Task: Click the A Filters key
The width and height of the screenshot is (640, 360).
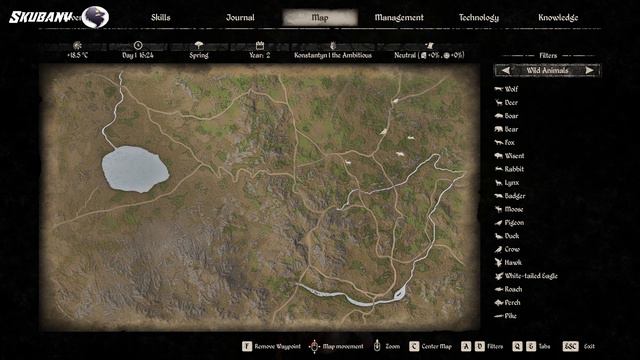Action: pyautogui.click(x=466, y=346)
